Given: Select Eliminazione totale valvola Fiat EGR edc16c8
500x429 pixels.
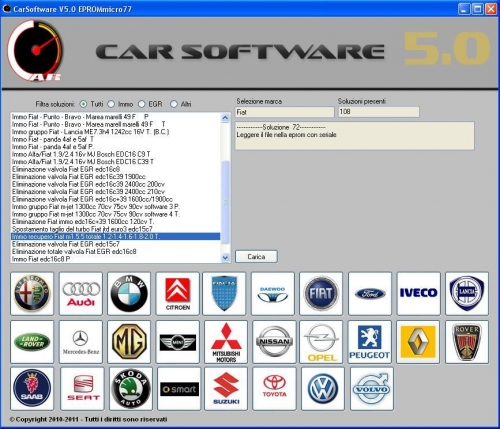Looking at the screenshot, I should coord(115,252).
